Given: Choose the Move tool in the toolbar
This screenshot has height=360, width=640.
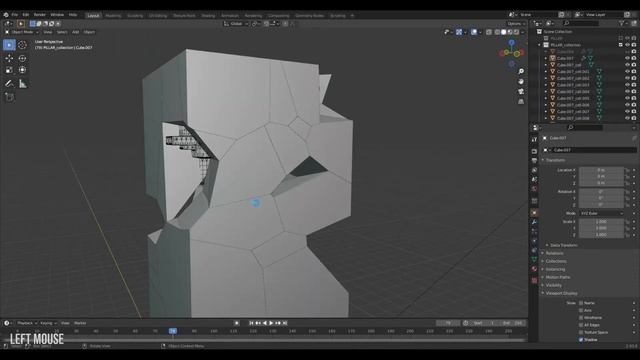Looking at the screenshot, I should pos(9,58).
